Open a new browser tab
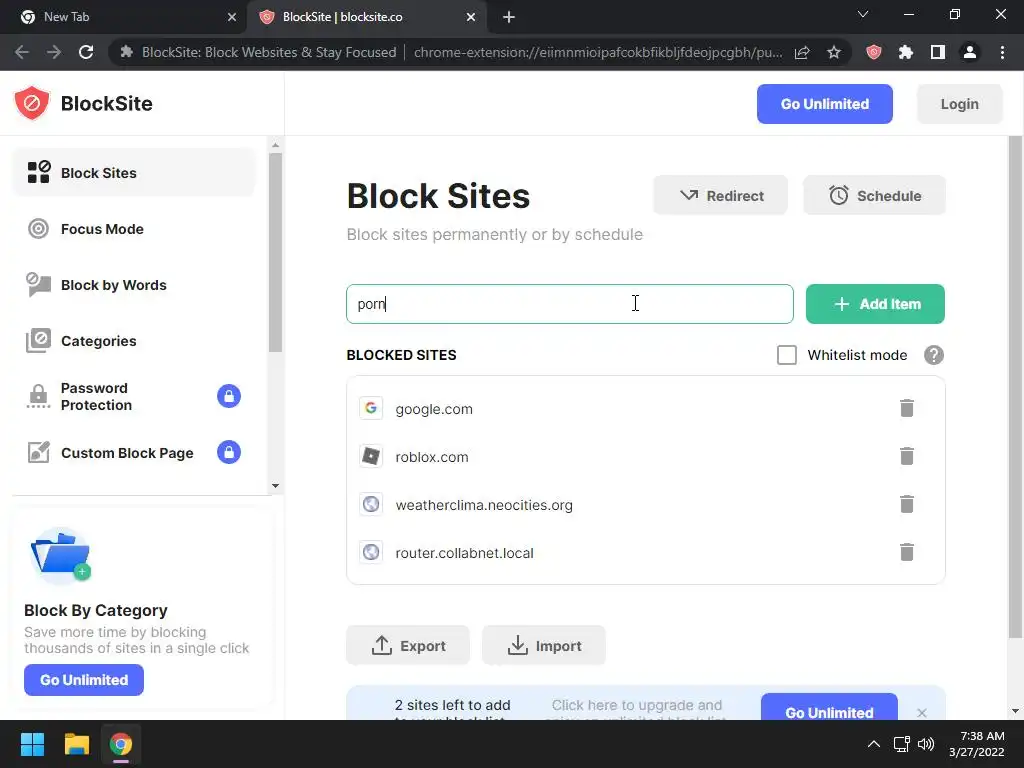 [x=509, y=17]
